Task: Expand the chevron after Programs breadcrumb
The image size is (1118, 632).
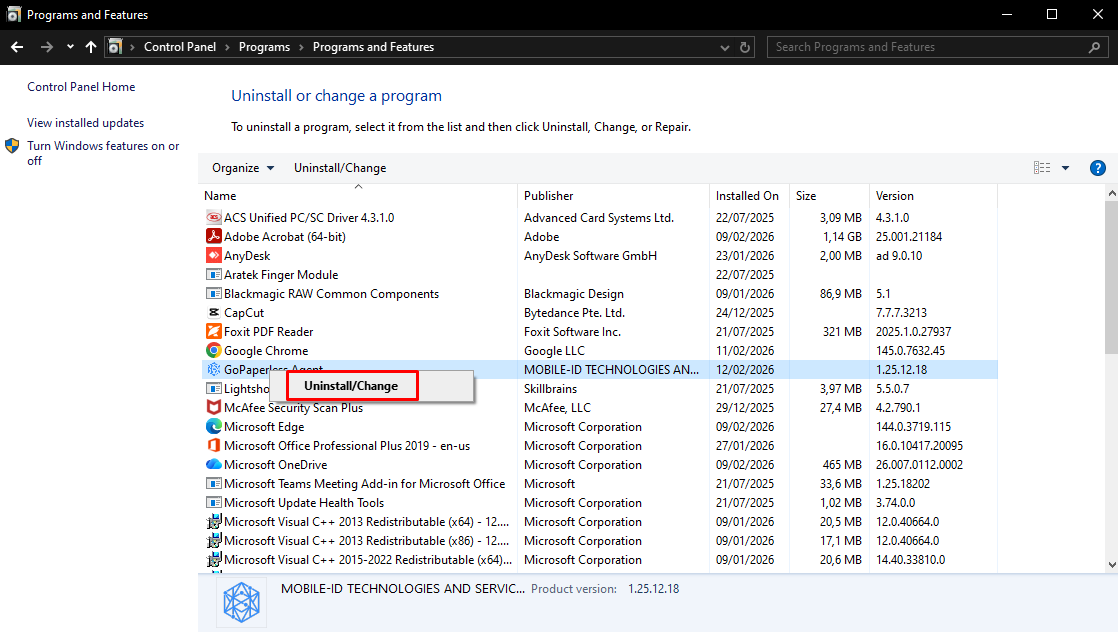Action: pyautogui.click(x=302, y=47)
